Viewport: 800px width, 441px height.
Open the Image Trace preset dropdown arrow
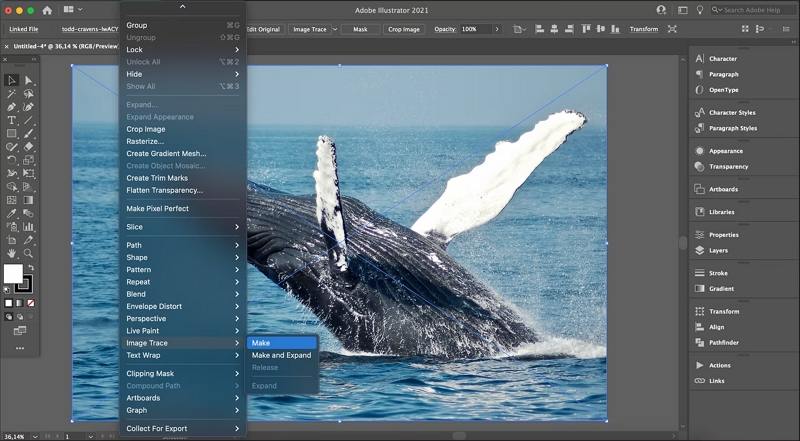335,29
